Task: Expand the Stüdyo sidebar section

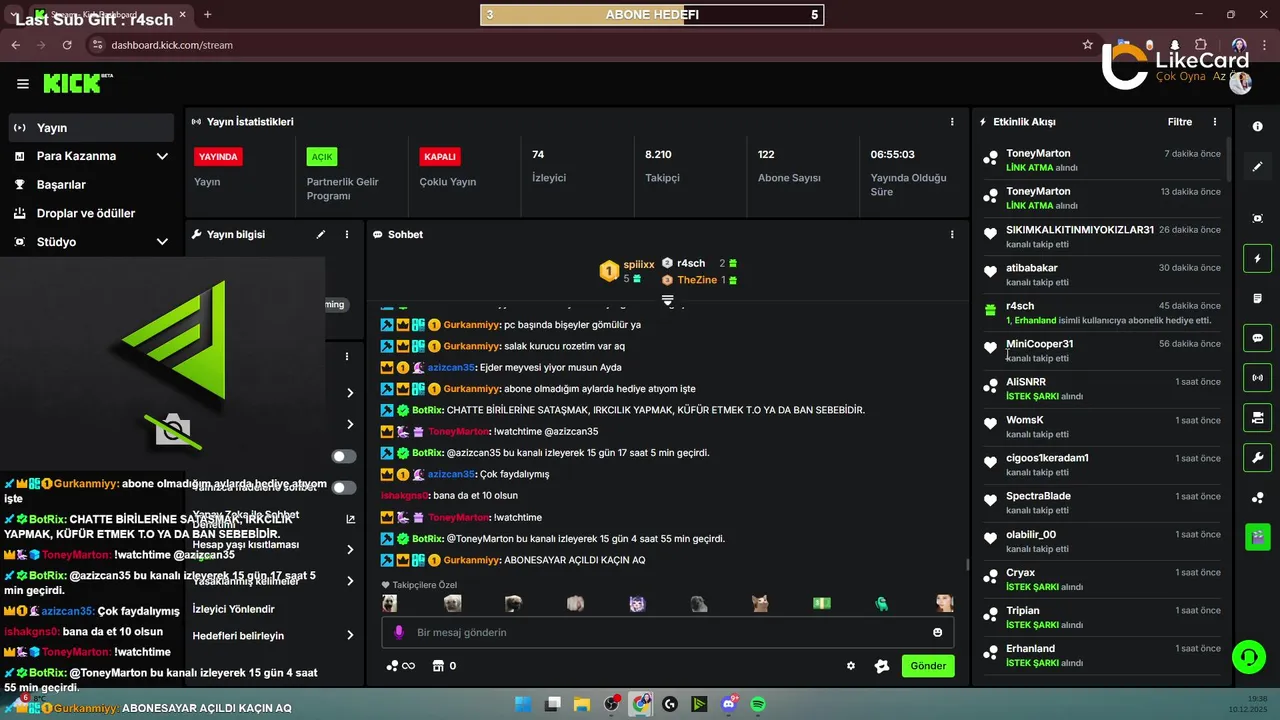Action: pos(162,242)
